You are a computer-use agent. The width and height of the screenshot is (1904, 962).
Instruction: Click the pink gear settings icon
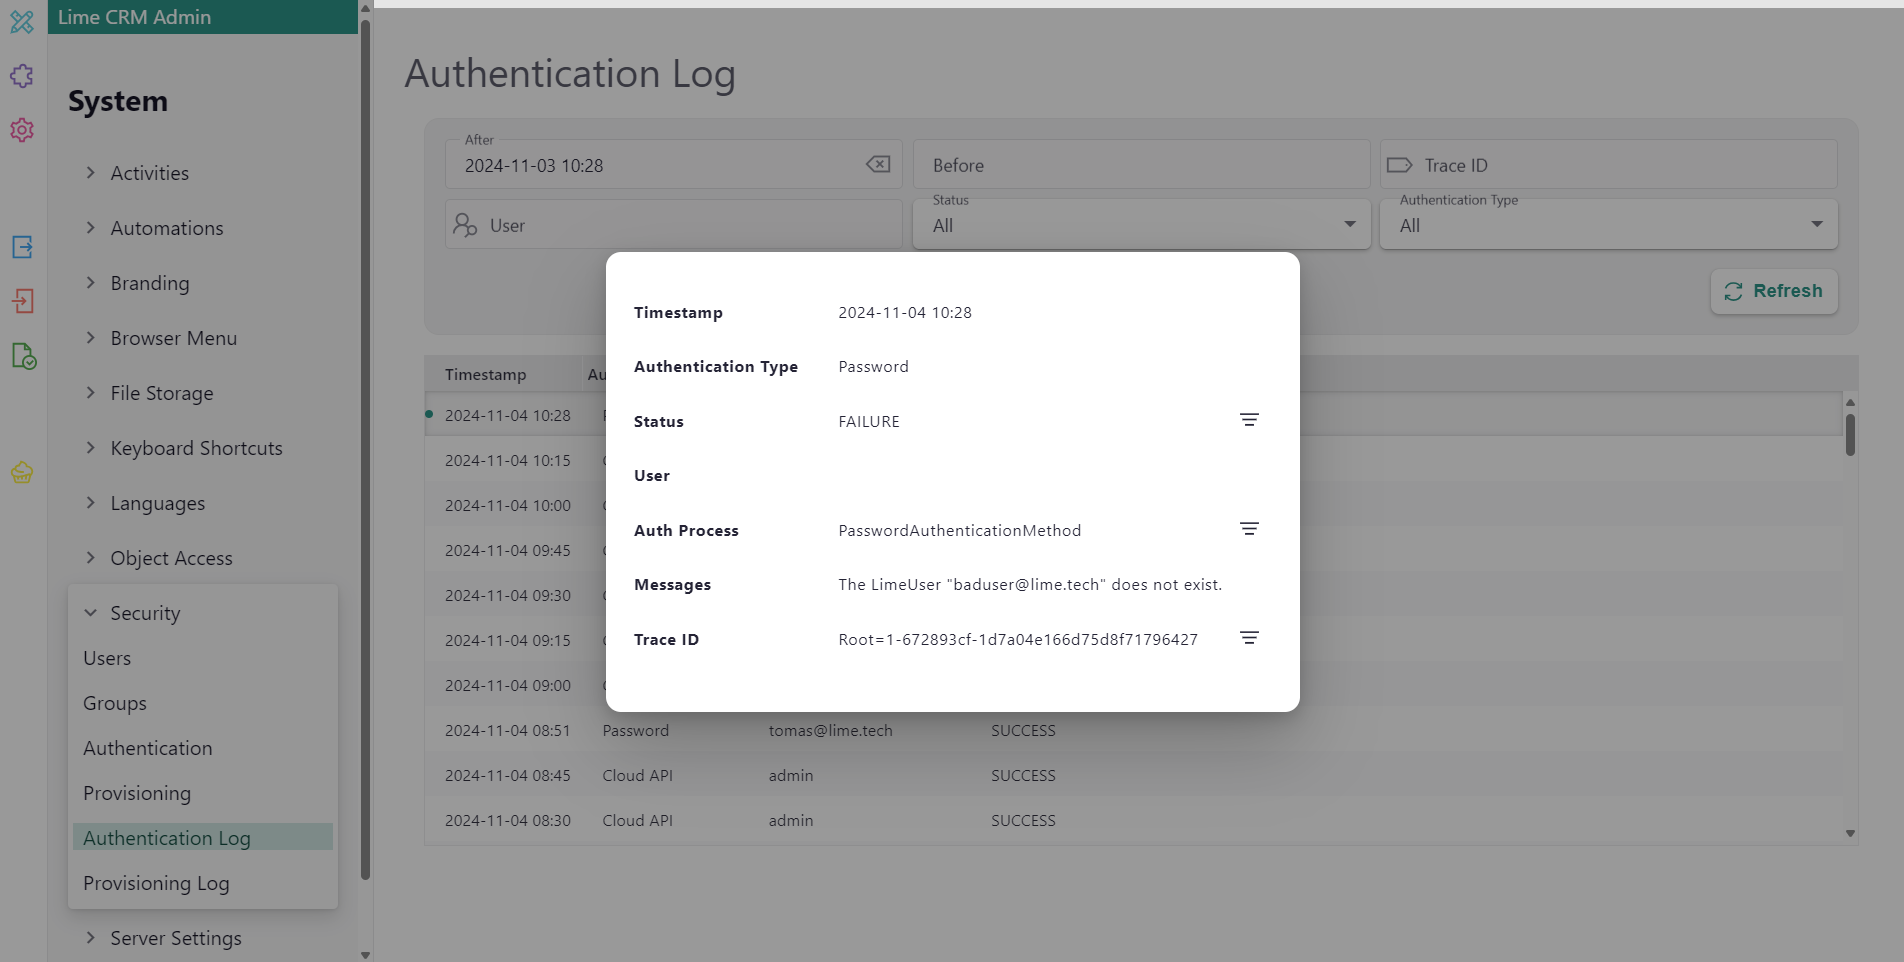click(x=22, y=130)
